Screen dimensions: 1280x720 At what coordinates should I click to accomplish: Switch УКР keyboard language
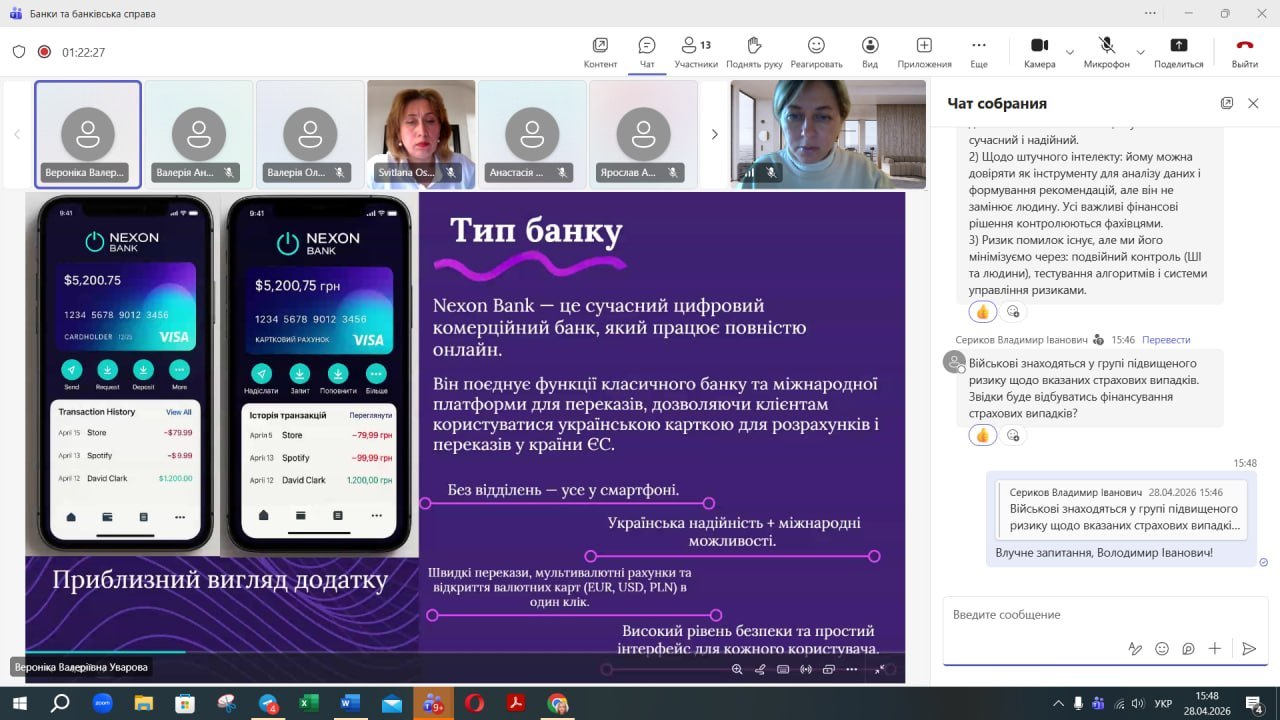tap(1163, 703)
